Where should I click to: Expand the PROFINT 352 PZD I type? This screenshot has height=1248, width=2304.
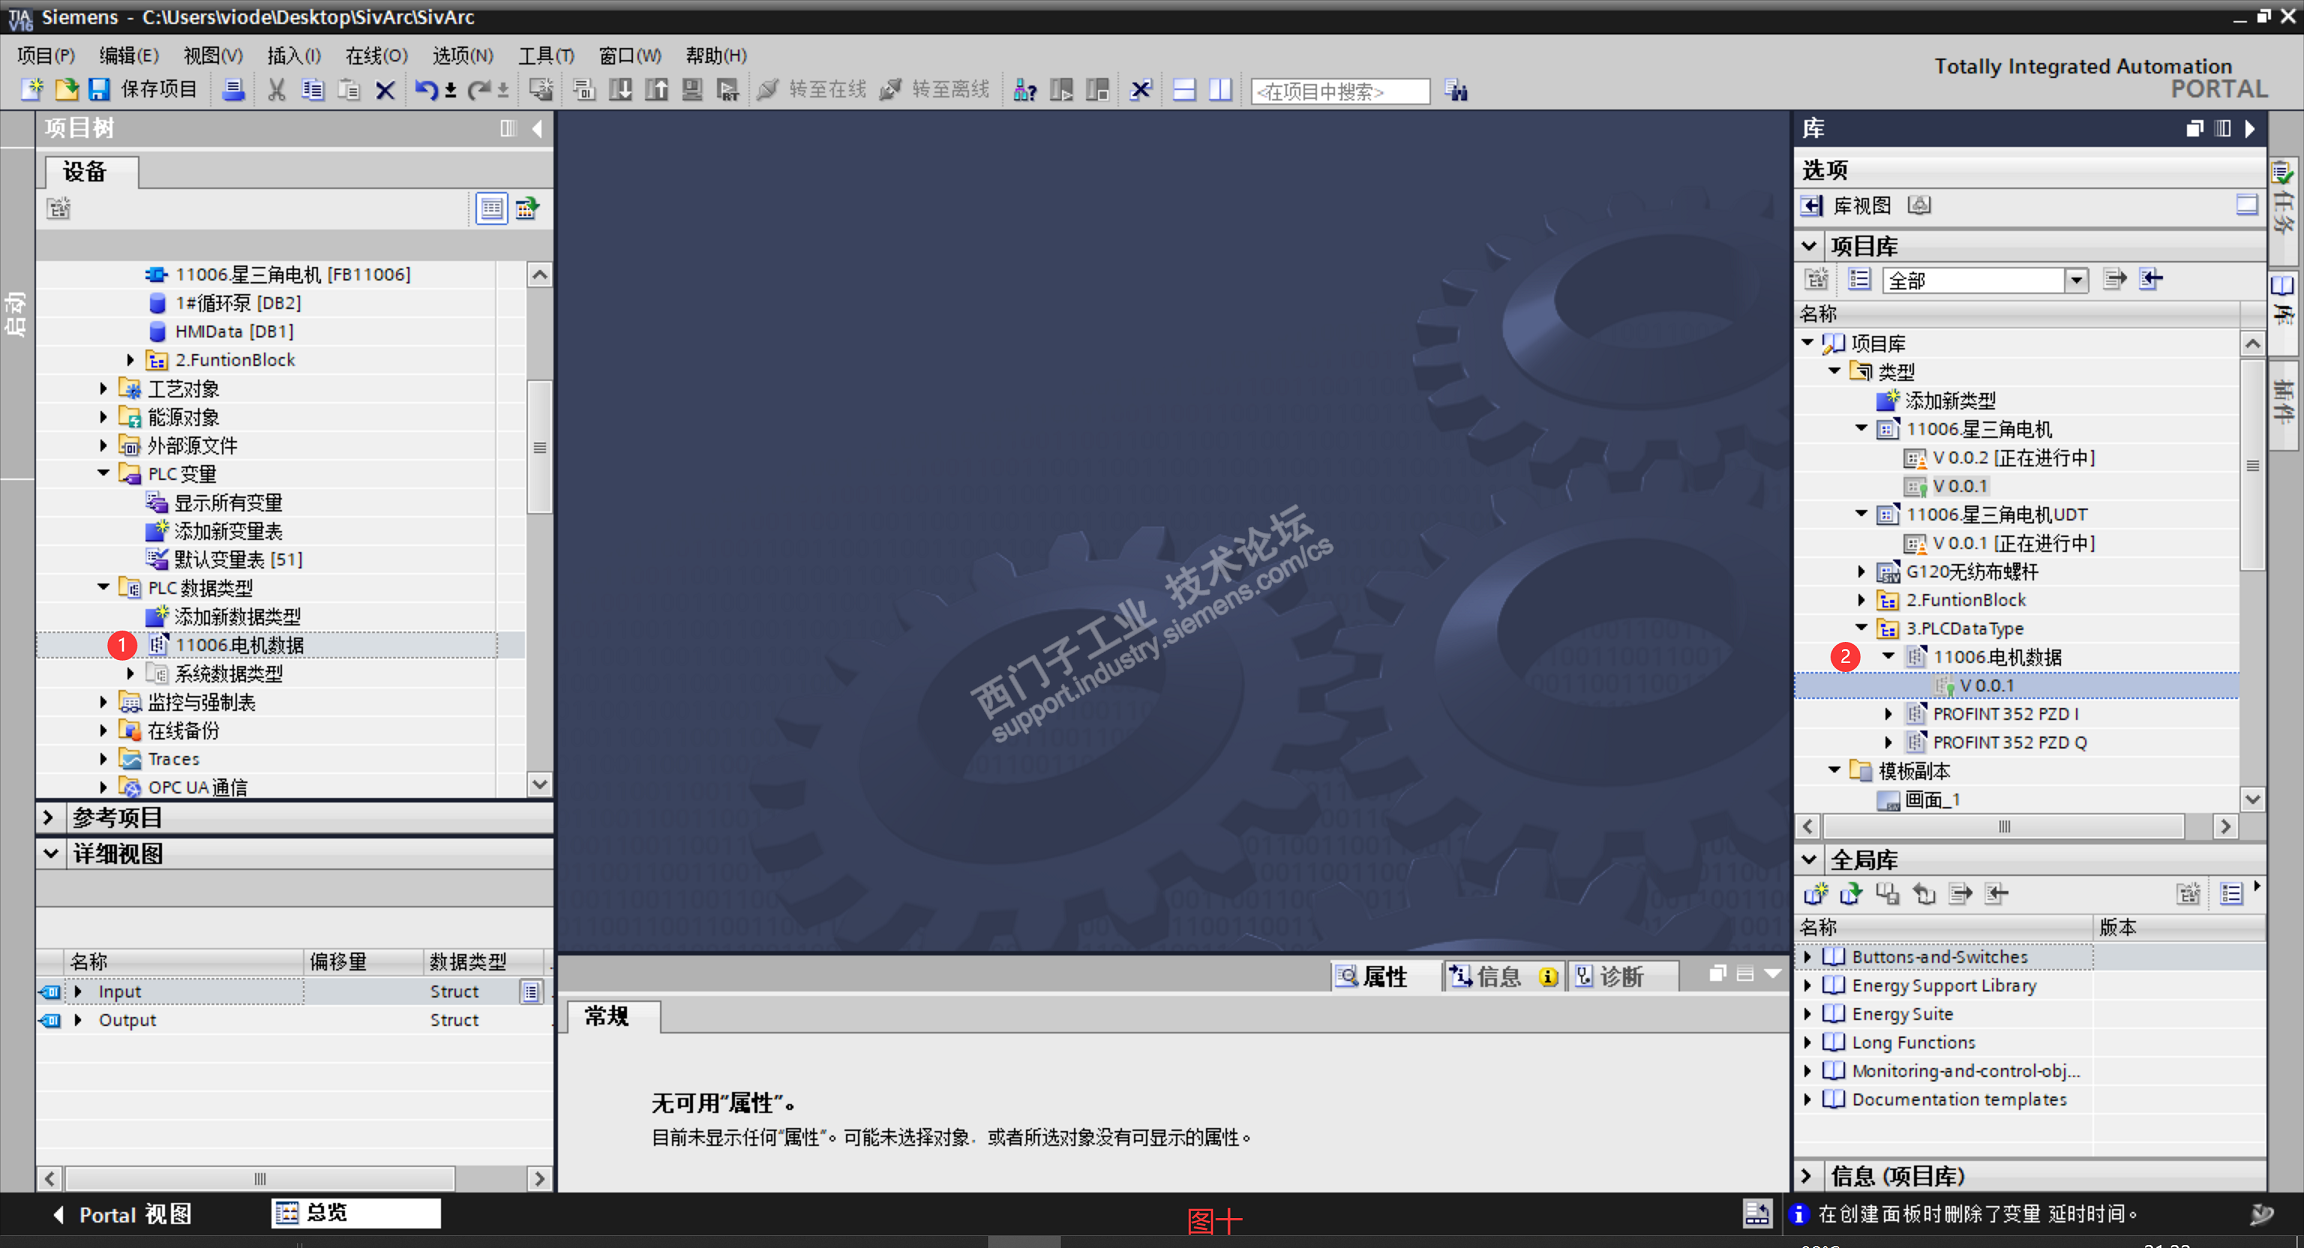(1888, 714)
